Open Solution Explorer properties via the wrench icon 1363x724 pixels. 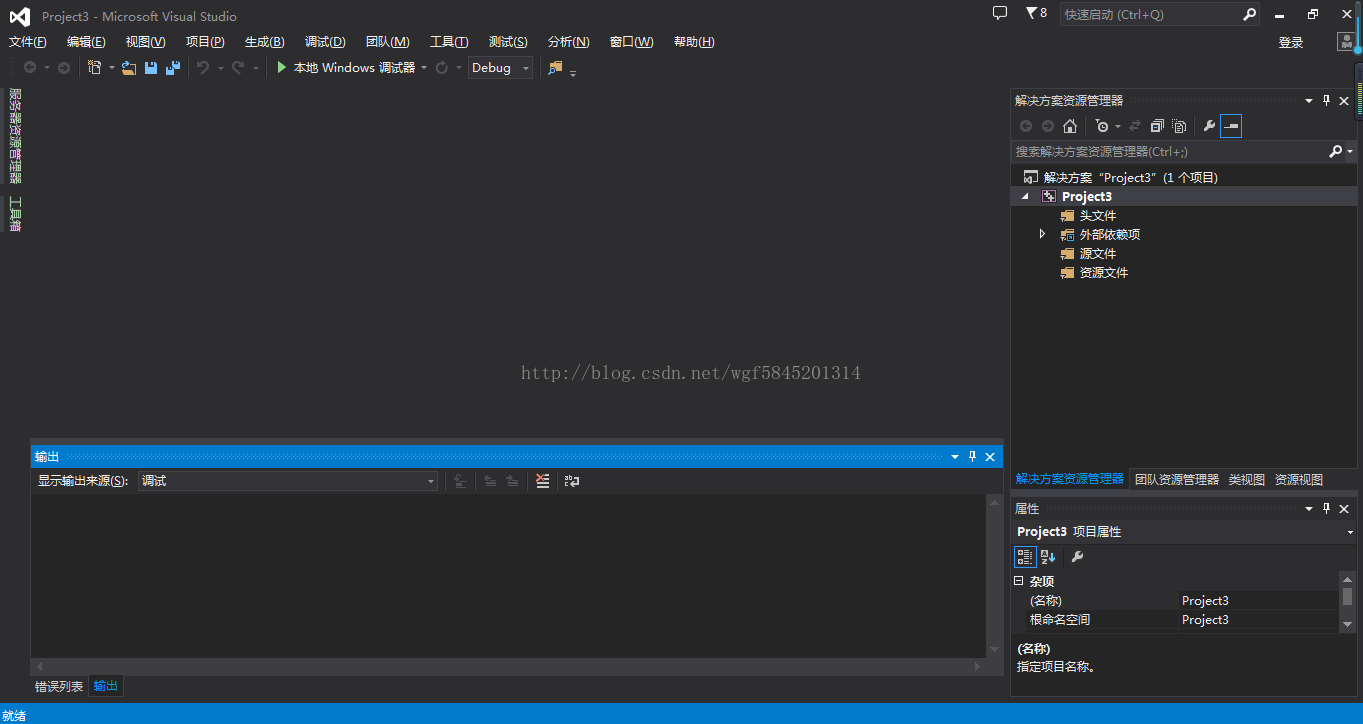coord(1210,126)
